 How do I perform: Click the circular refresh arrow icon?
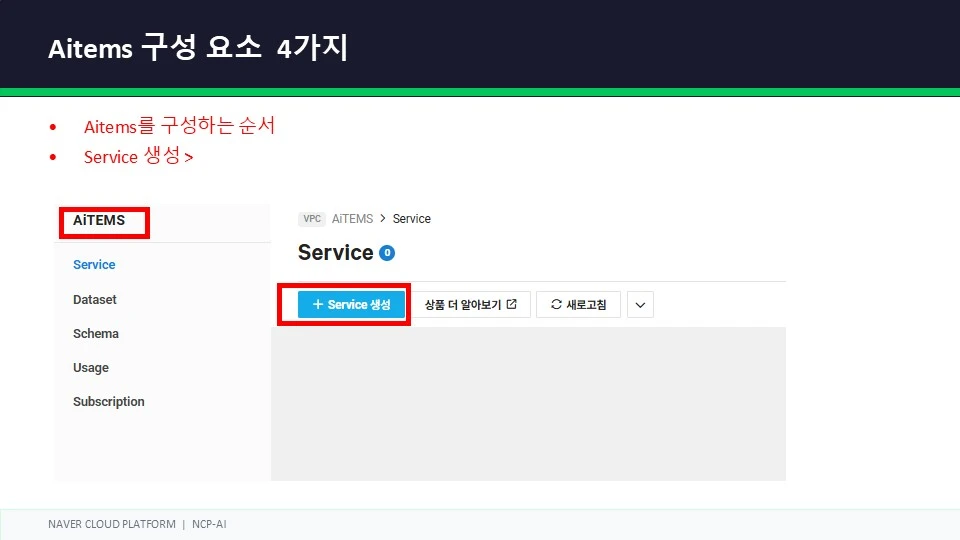[x=556, y=304]
